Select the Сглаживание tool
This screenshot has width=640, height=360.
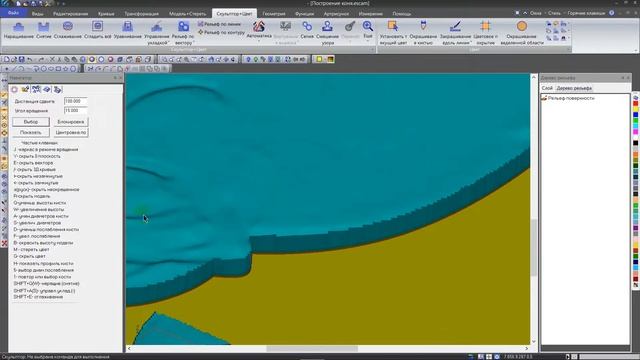pos(68,30)
